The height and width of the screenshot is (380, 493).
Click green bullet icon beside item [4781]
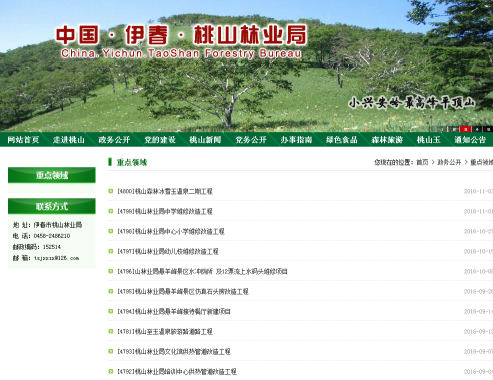111,331
